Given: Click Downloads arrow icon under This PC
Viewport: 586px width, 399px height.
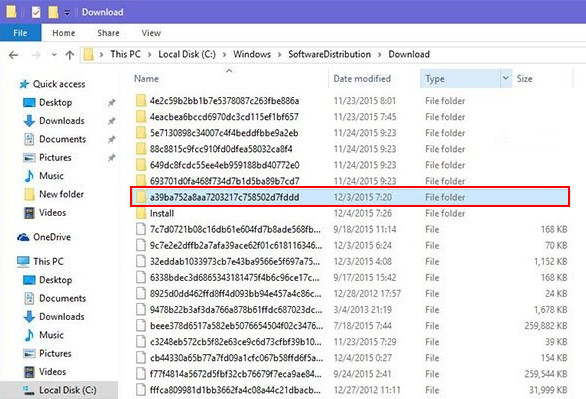Looking at the screenshot, I should tap(29, 317).
